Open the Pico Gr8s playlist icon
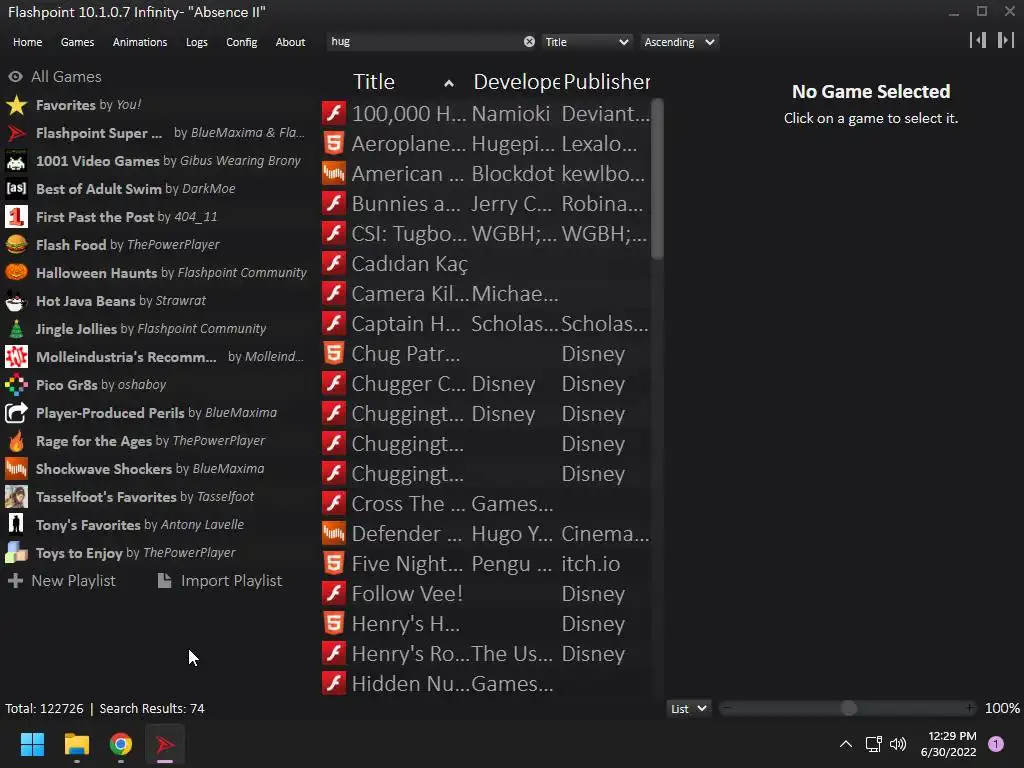The image size is (1024, 768). tap(16, 385)
